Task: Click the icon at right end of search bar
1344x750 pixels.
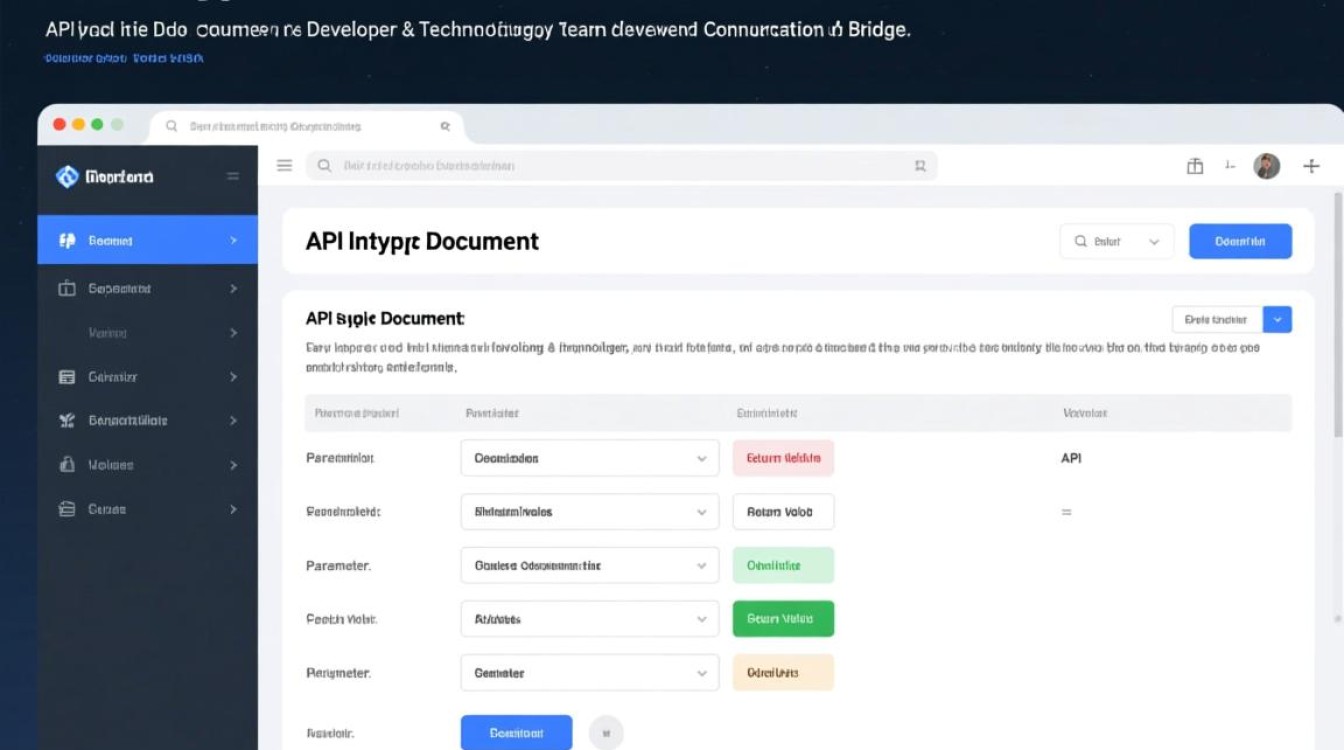Action: coord(920,167)
